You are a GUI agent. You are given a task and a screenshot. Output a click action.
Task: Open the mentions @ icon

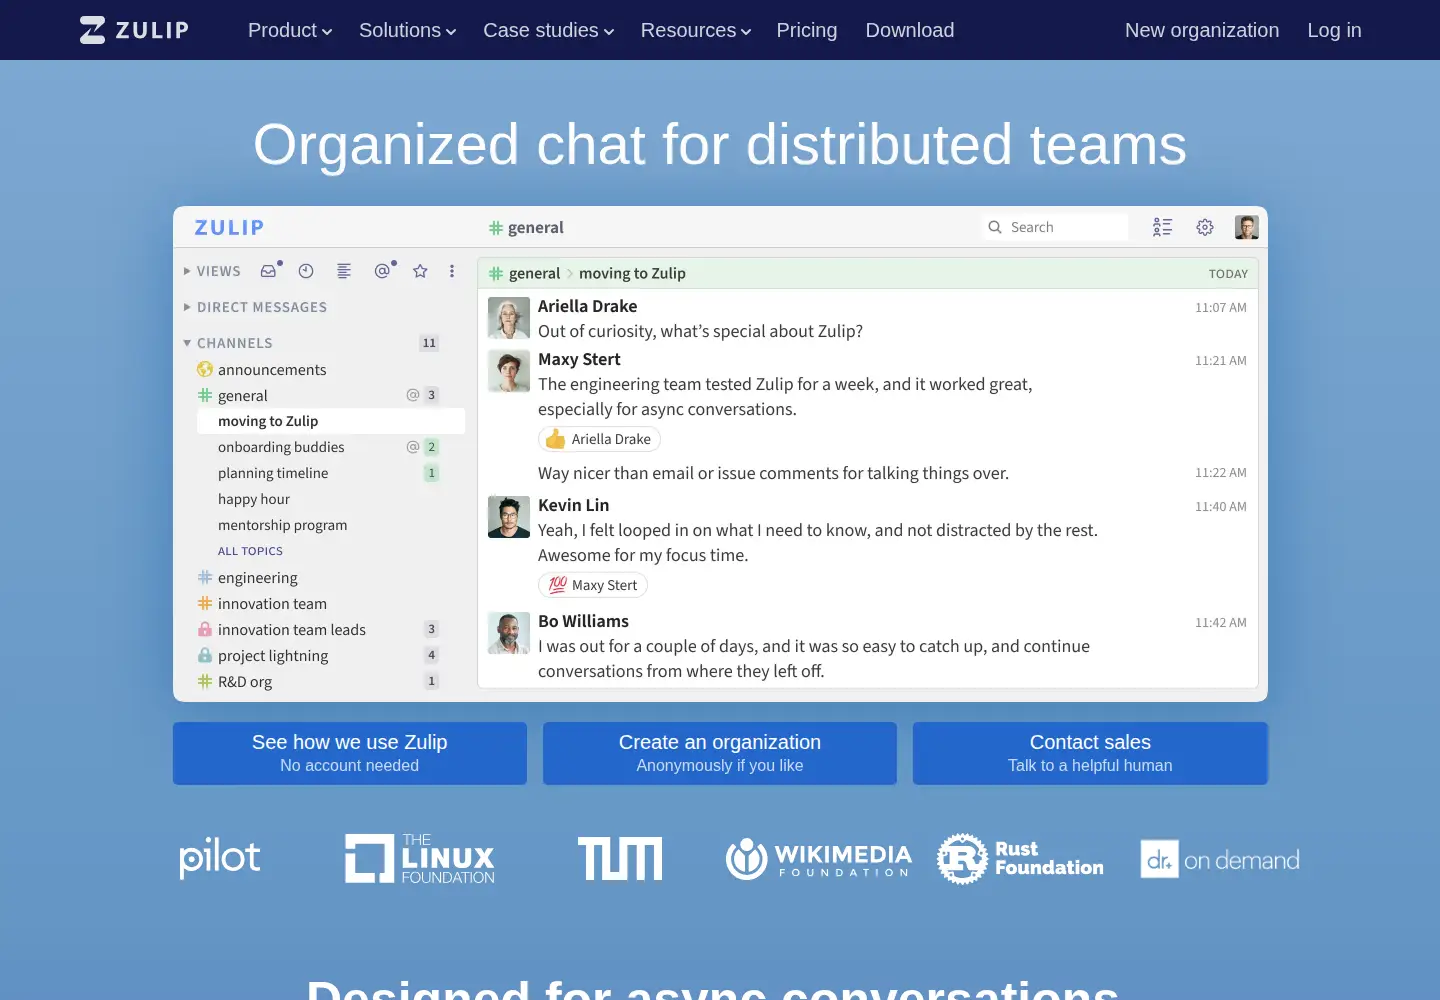(x=382, y=271)
